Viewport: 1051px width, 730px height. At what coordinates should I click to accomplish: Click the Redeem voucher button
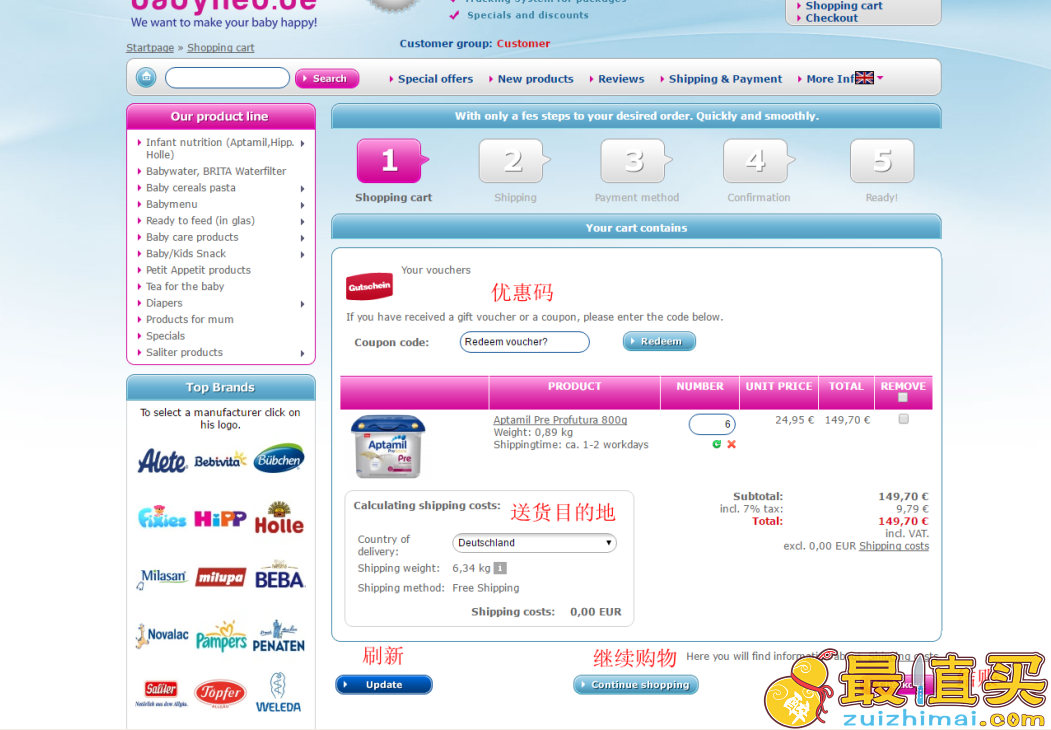click(x=659, y=341)
